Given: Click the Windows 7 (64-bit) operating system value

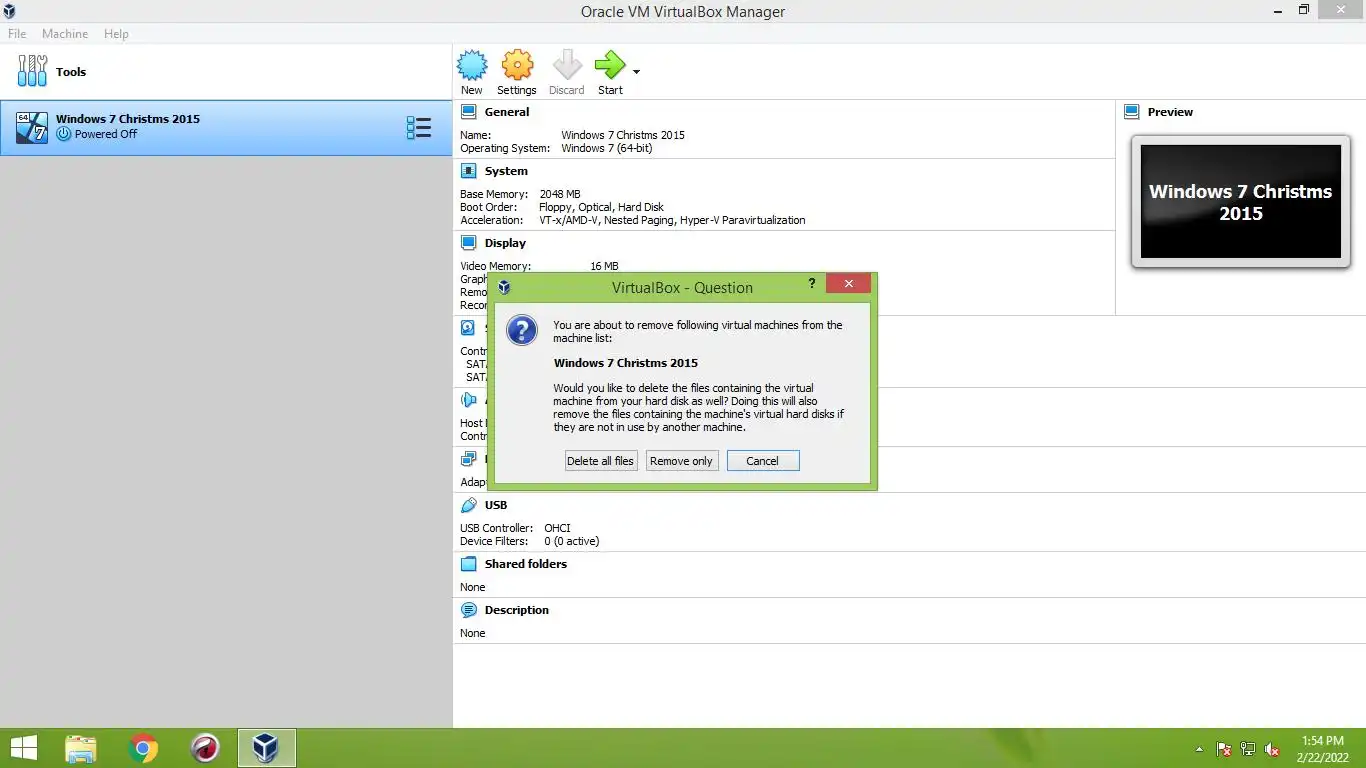Looking at the screenshot, I should [607, 148].
